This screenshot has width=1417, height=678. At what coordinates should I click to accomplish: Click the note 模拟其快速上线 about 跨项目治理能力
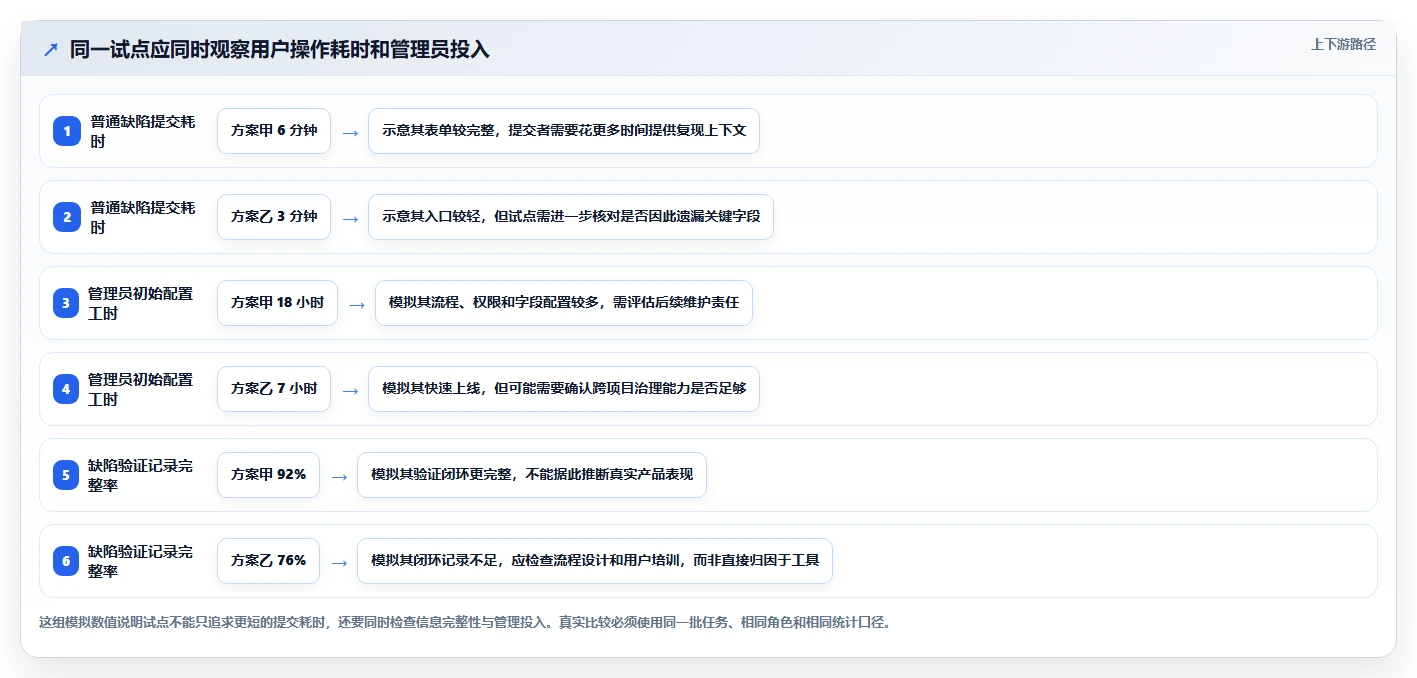(564, 389)
